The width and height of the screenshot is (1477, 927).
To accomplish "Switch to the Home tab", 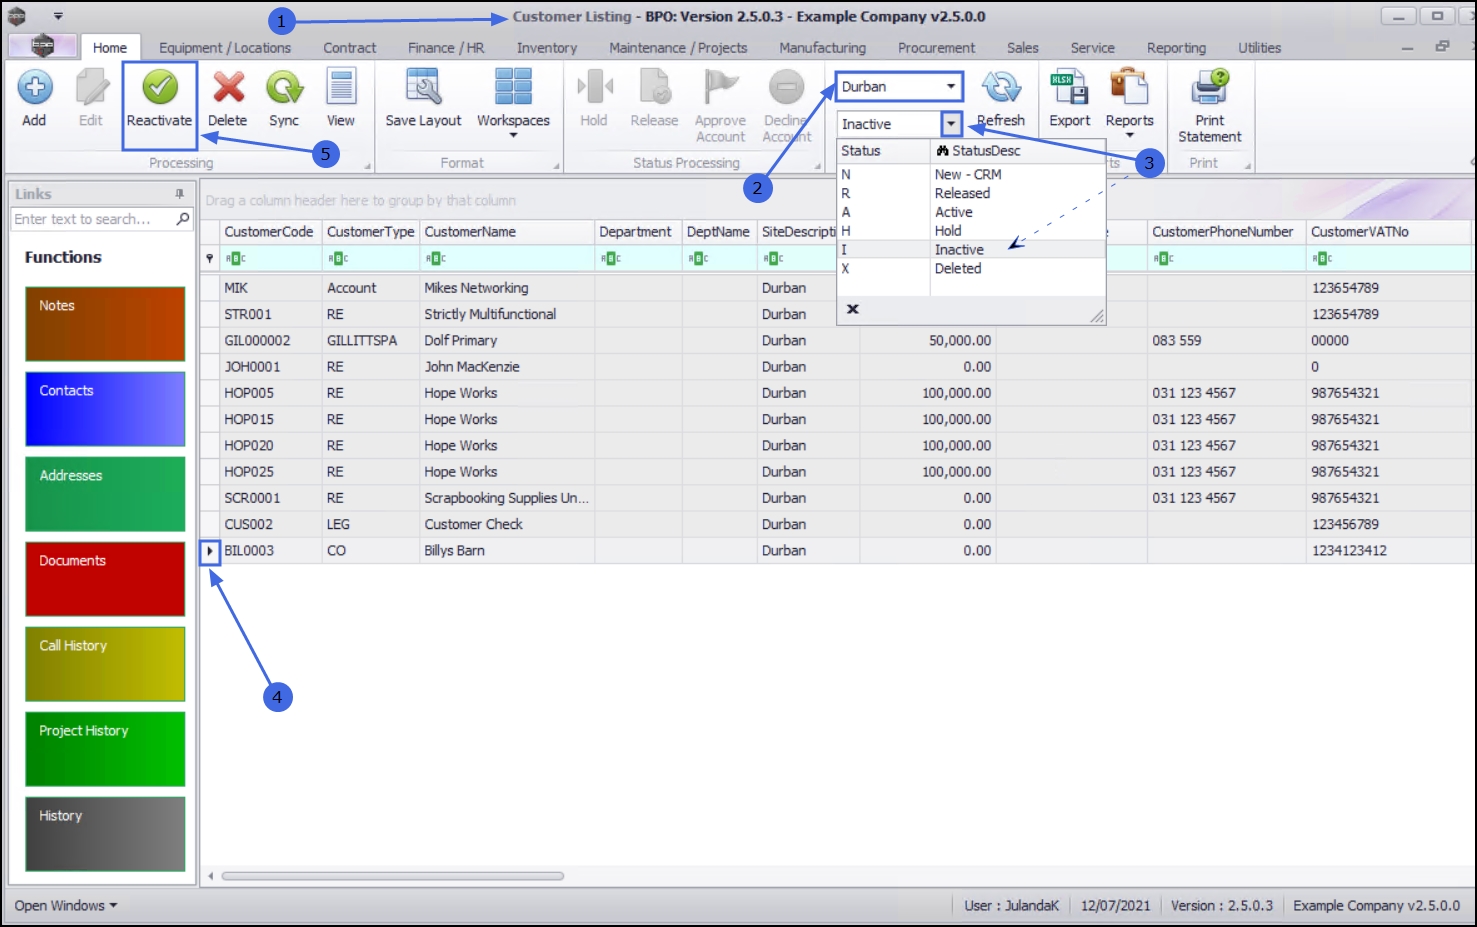I will [110, 47].
